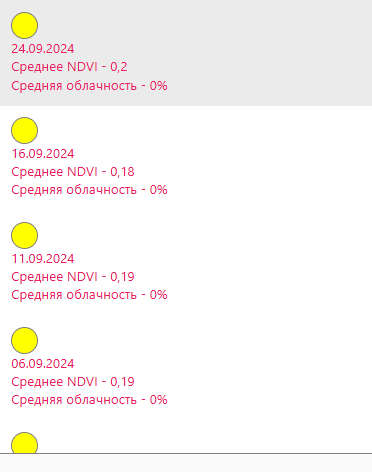
Task: Click yellow circle above 11.09.2024
Action: point(24,235)
